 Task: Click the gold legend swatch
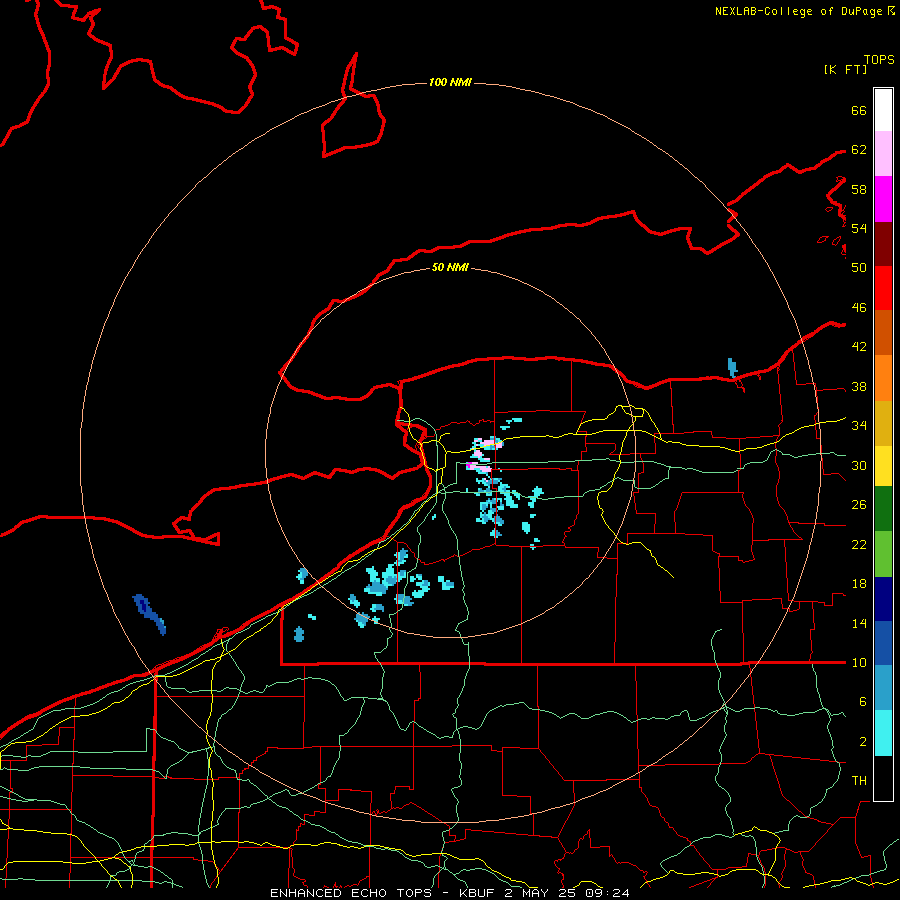(883, 423)
